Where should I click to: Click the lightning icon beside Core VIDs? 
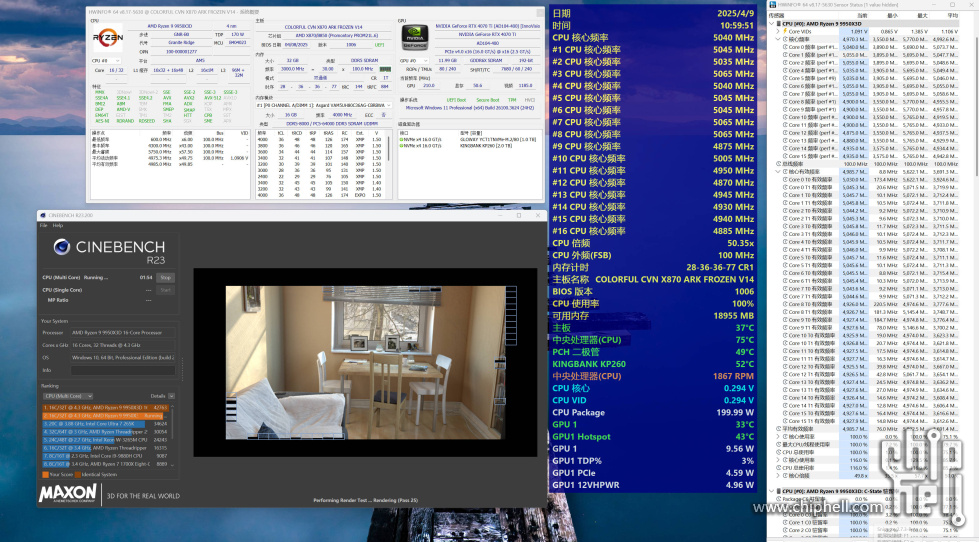coord(785,31)
